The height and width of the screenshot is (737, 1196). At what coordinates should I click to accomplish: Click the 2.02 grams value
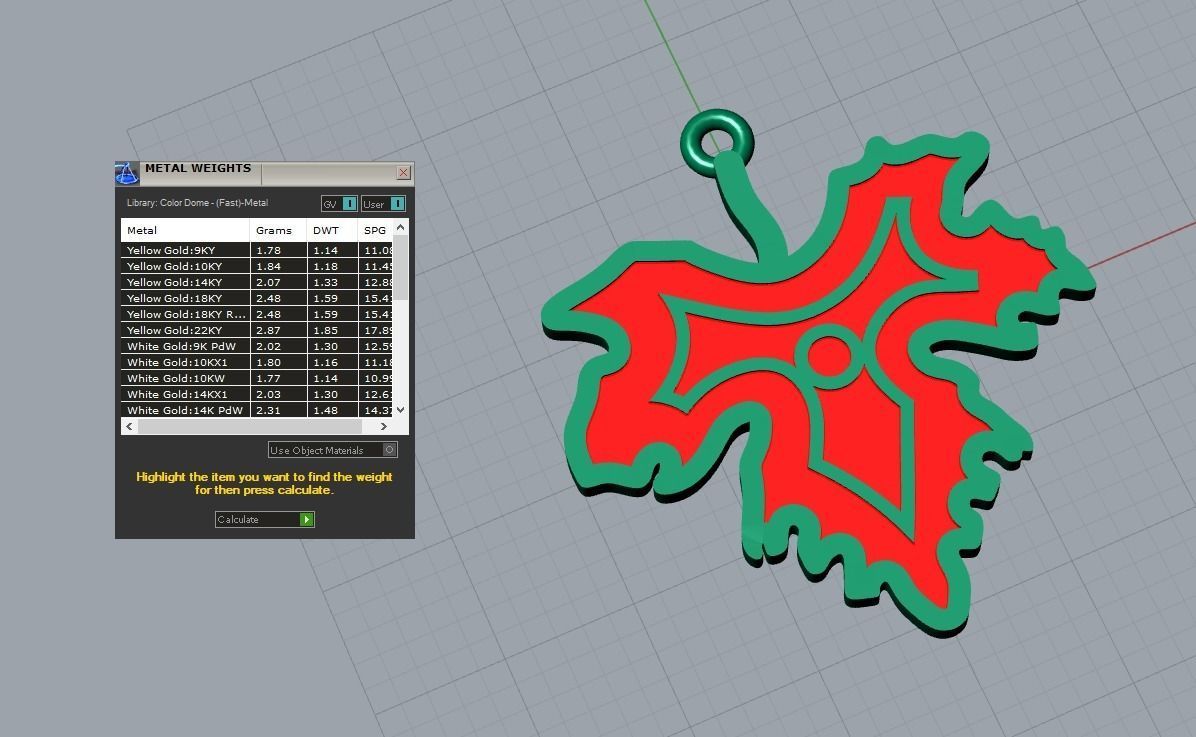[268, 346]
